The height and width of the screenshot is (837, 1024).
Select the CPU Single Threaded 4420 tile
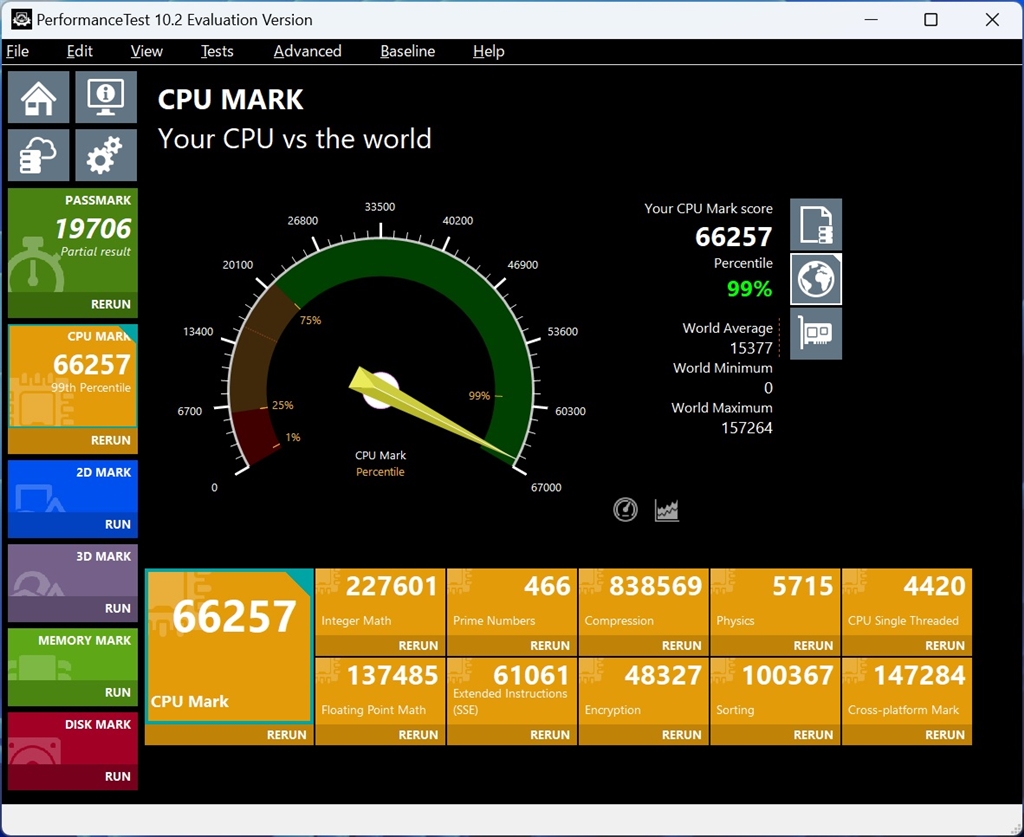907,603
